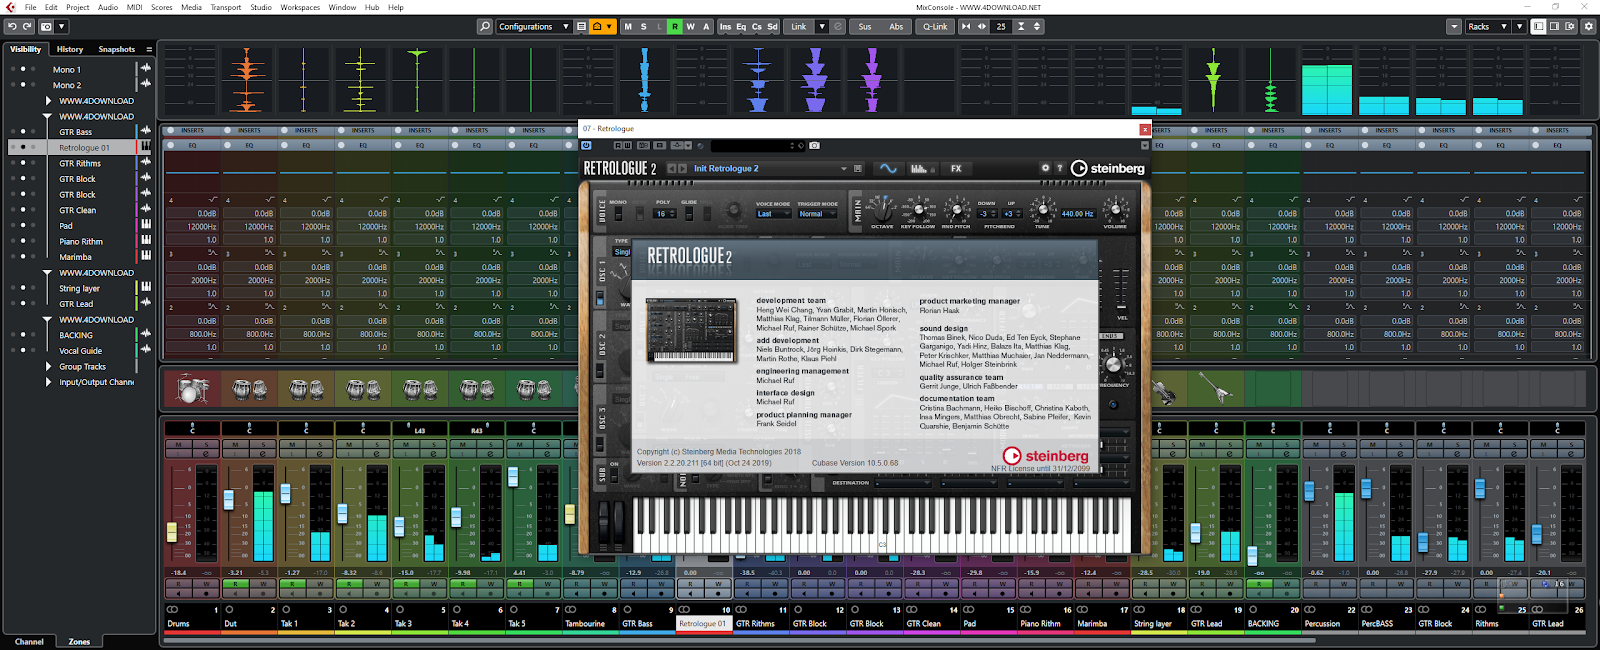Toggle the Eq link option
Screen dimensions: 1600x650
[x=741, y=27]
